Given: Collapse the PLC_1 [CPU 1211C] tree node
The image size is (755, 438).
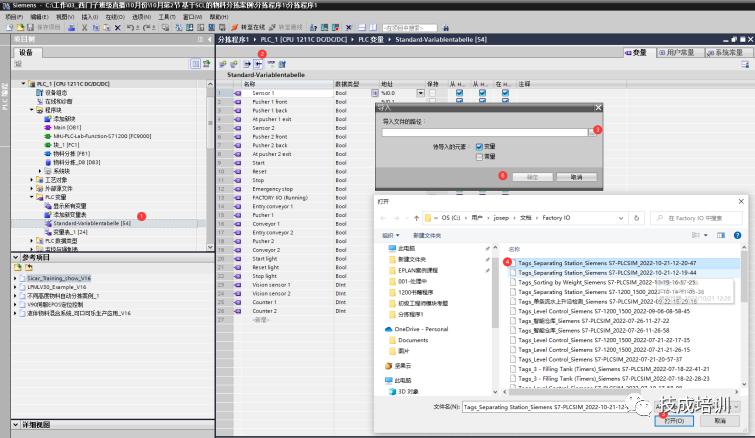Looking at the screenshot, I should pos(25,84).
